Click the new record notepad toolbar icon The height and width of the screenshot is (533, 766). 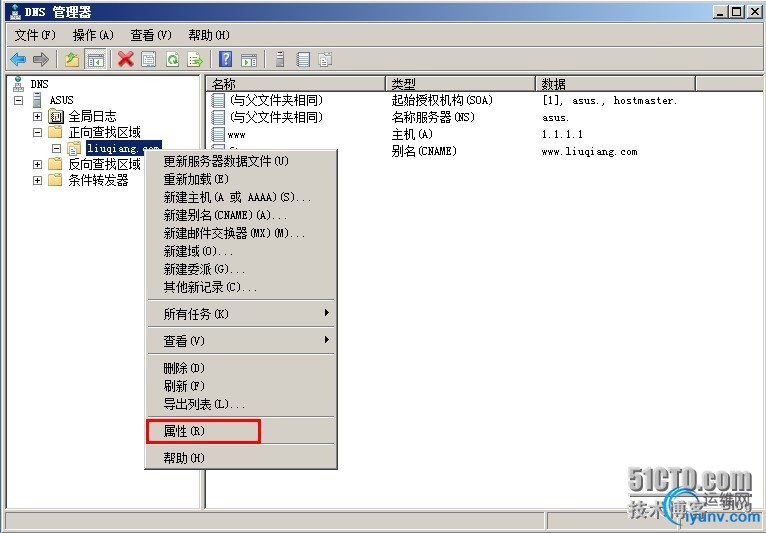point(303,60)
